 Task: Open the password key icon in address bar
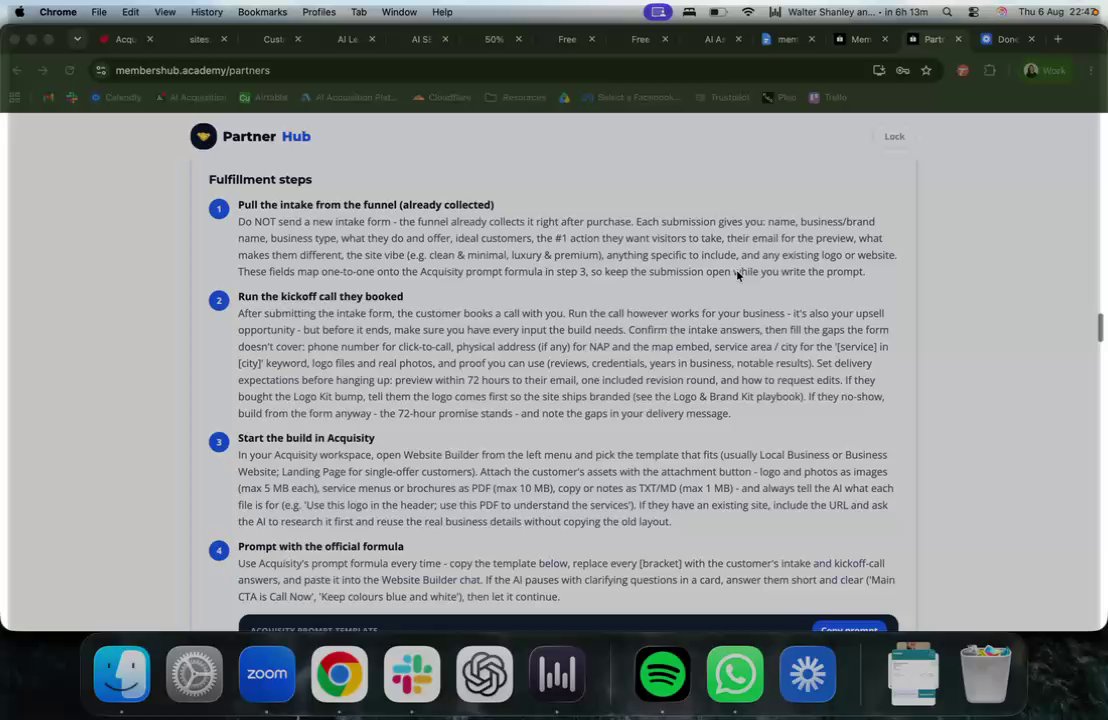pyautogui.click(x=902, y=70)
